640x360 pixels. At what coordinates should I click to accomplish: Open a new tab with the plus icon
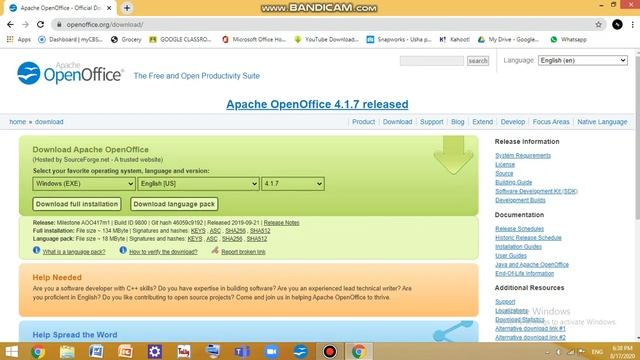pos(127,8)
